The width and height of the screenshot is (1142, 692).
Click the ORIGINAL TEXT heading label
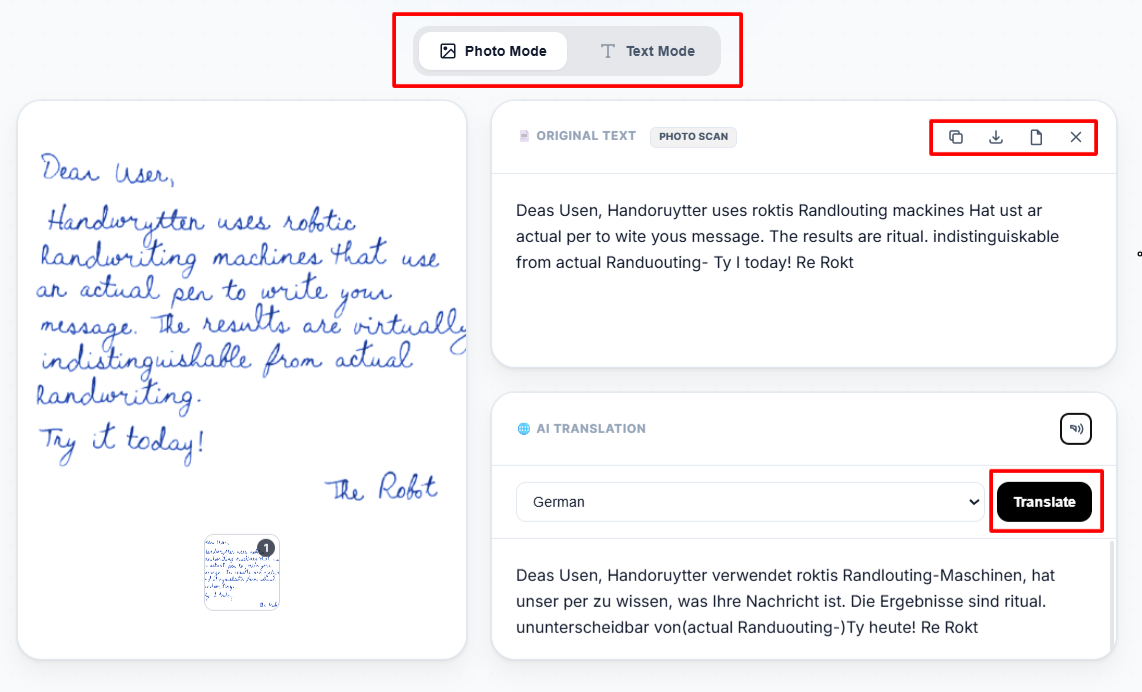586,135
